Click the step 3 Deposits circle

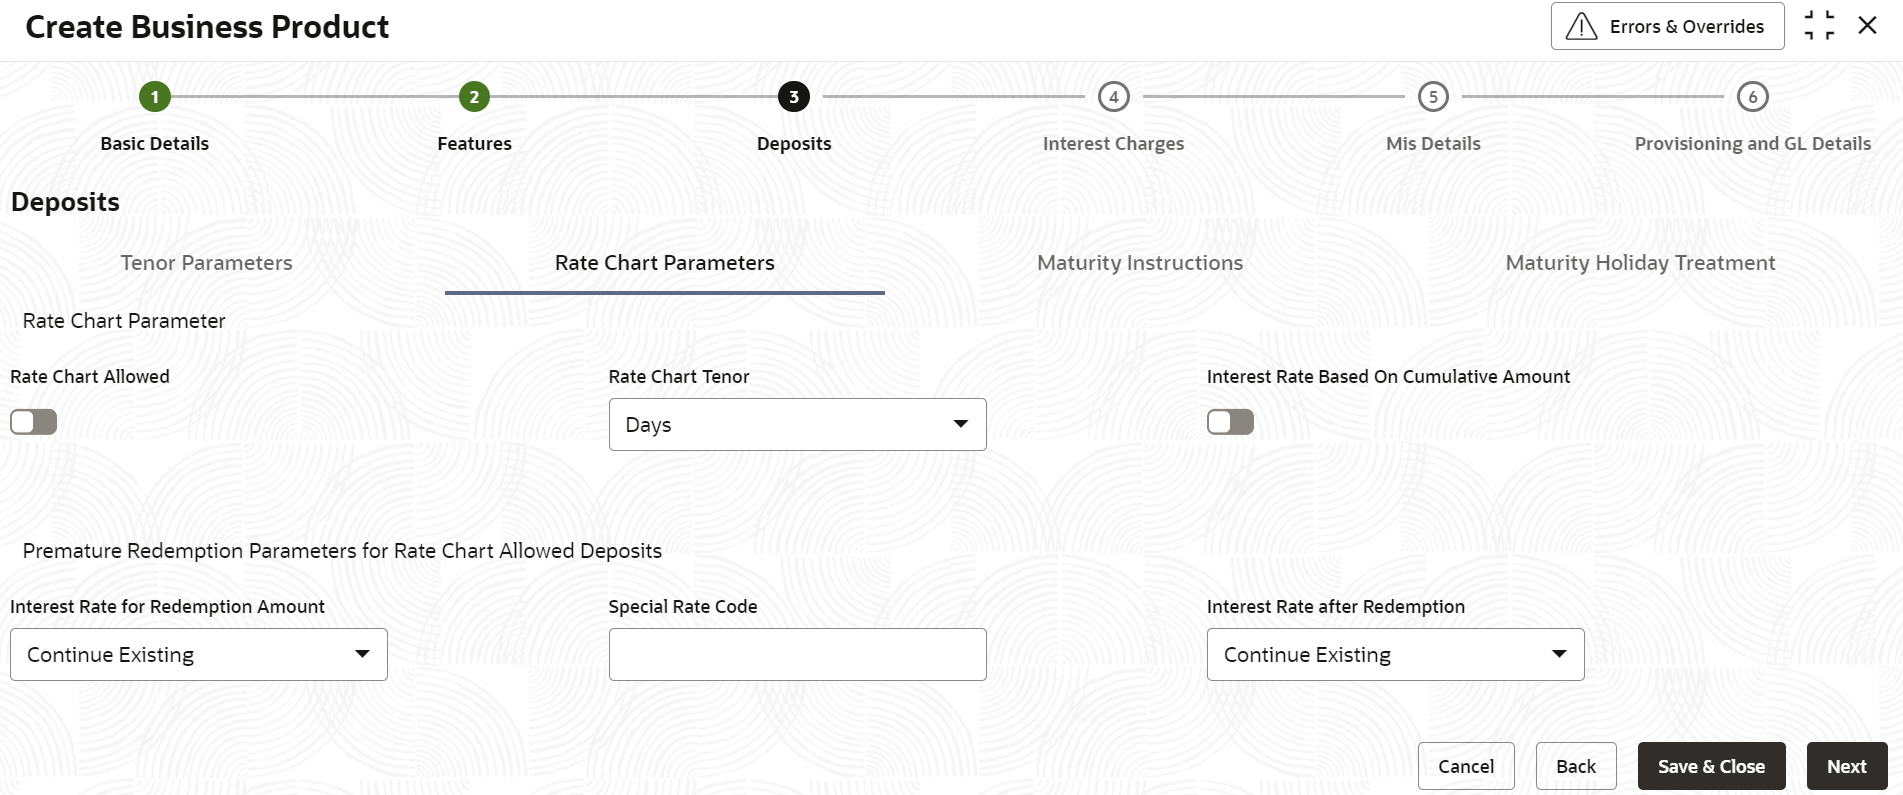coord(794,97)
